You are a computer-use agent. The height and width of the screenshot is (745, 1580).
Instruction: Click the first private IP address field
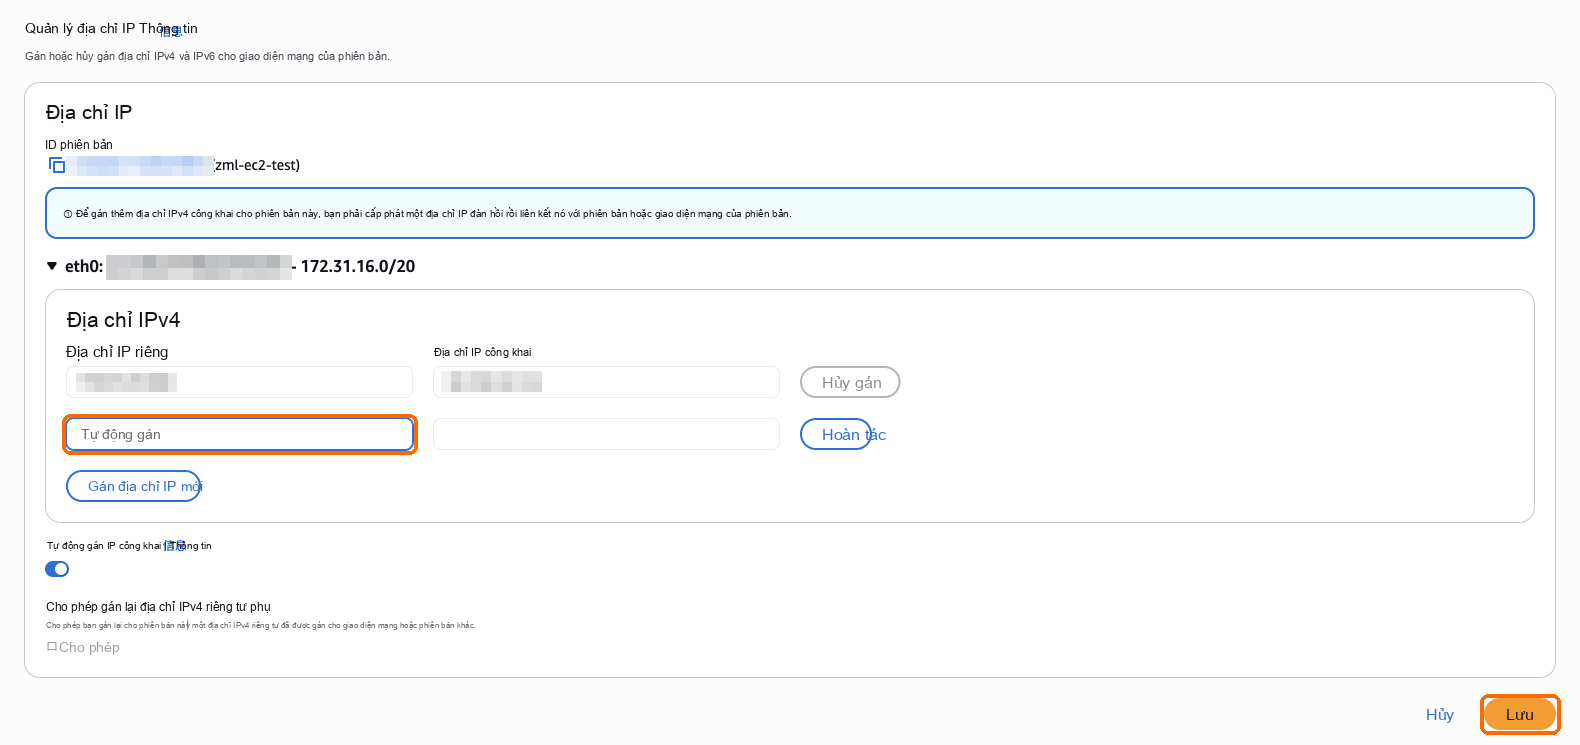pos(240,382)
